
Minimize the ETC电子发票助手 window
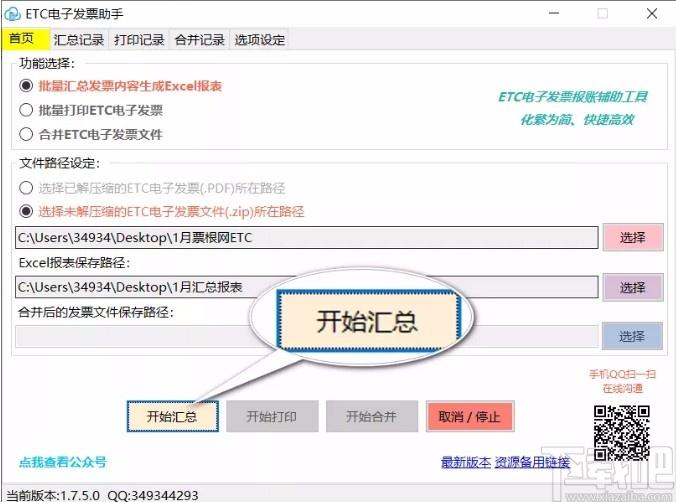(x=554, y=13)
